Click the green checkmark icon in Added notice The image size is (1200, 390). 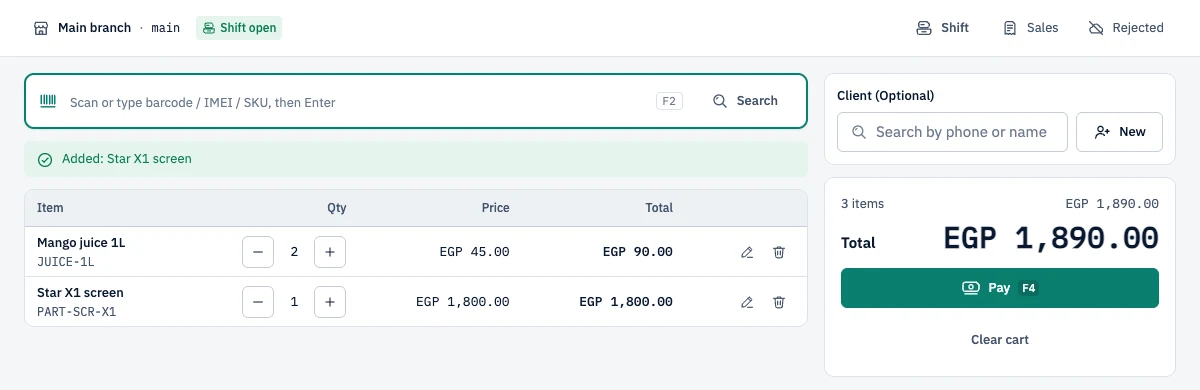(x=44, y=159)
